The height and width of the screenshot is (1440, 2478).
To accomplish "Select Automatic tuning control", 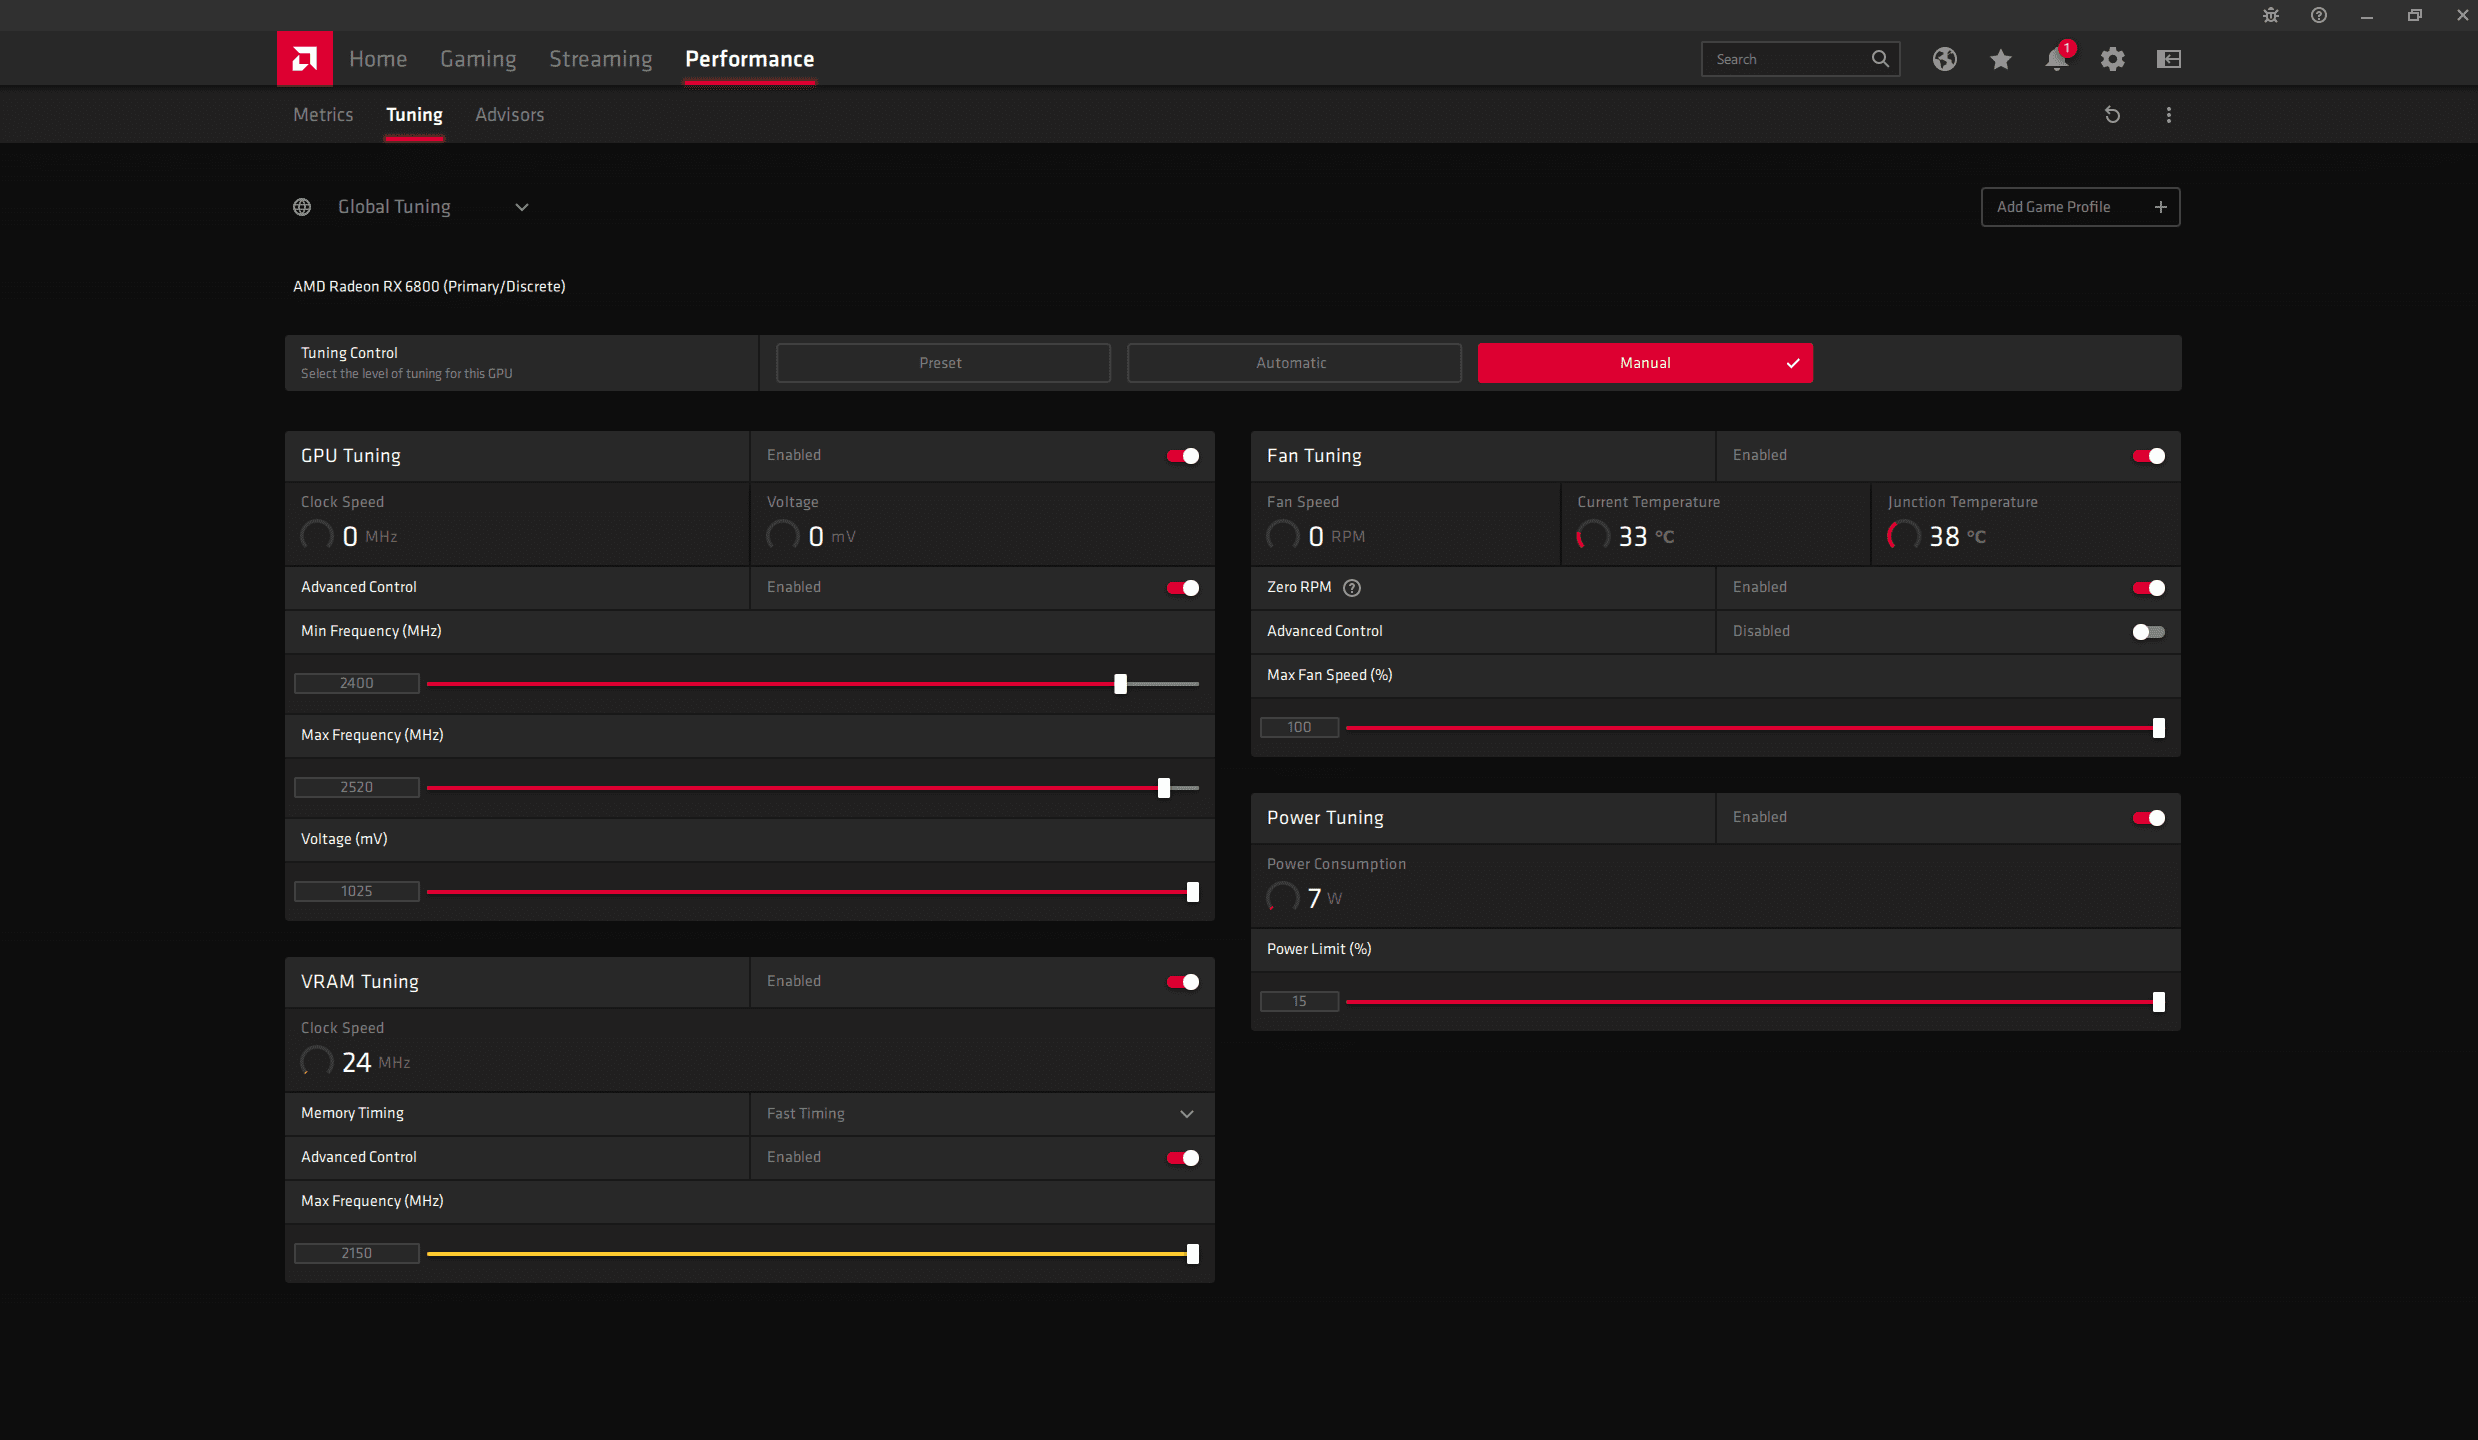I will pyautogui.click(x=1294, y=363).
